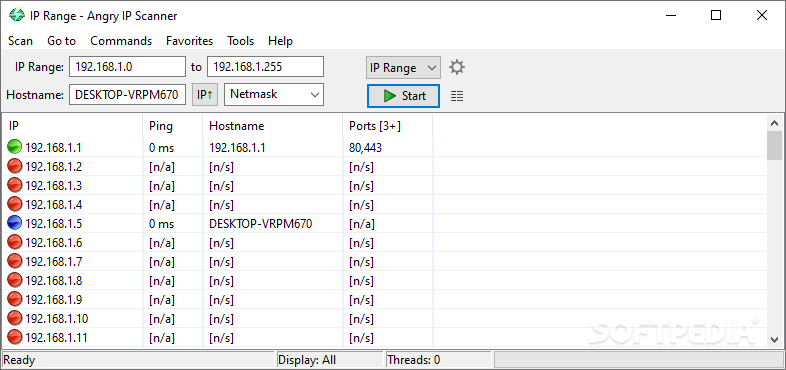This screenshot has height=370, width=786.
Task: Click the [n/a] ping cell for 192.168.1.9
Action: [x=162, y=299]
